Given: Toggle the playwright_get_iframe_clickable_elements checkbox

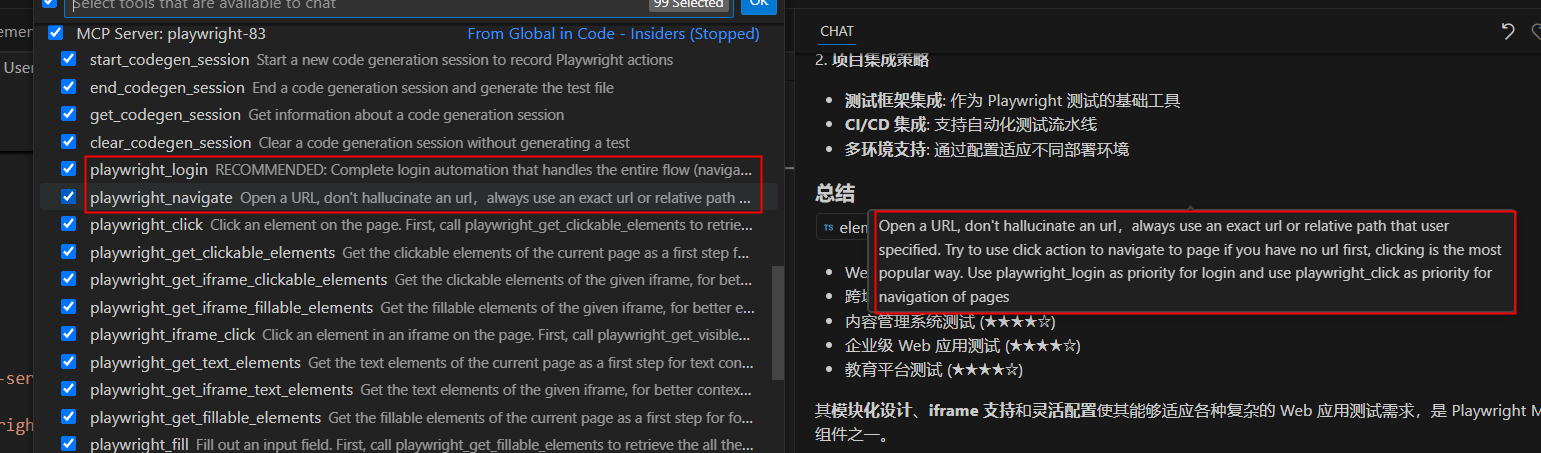Looking at the screenshot, I should point(68,279).
